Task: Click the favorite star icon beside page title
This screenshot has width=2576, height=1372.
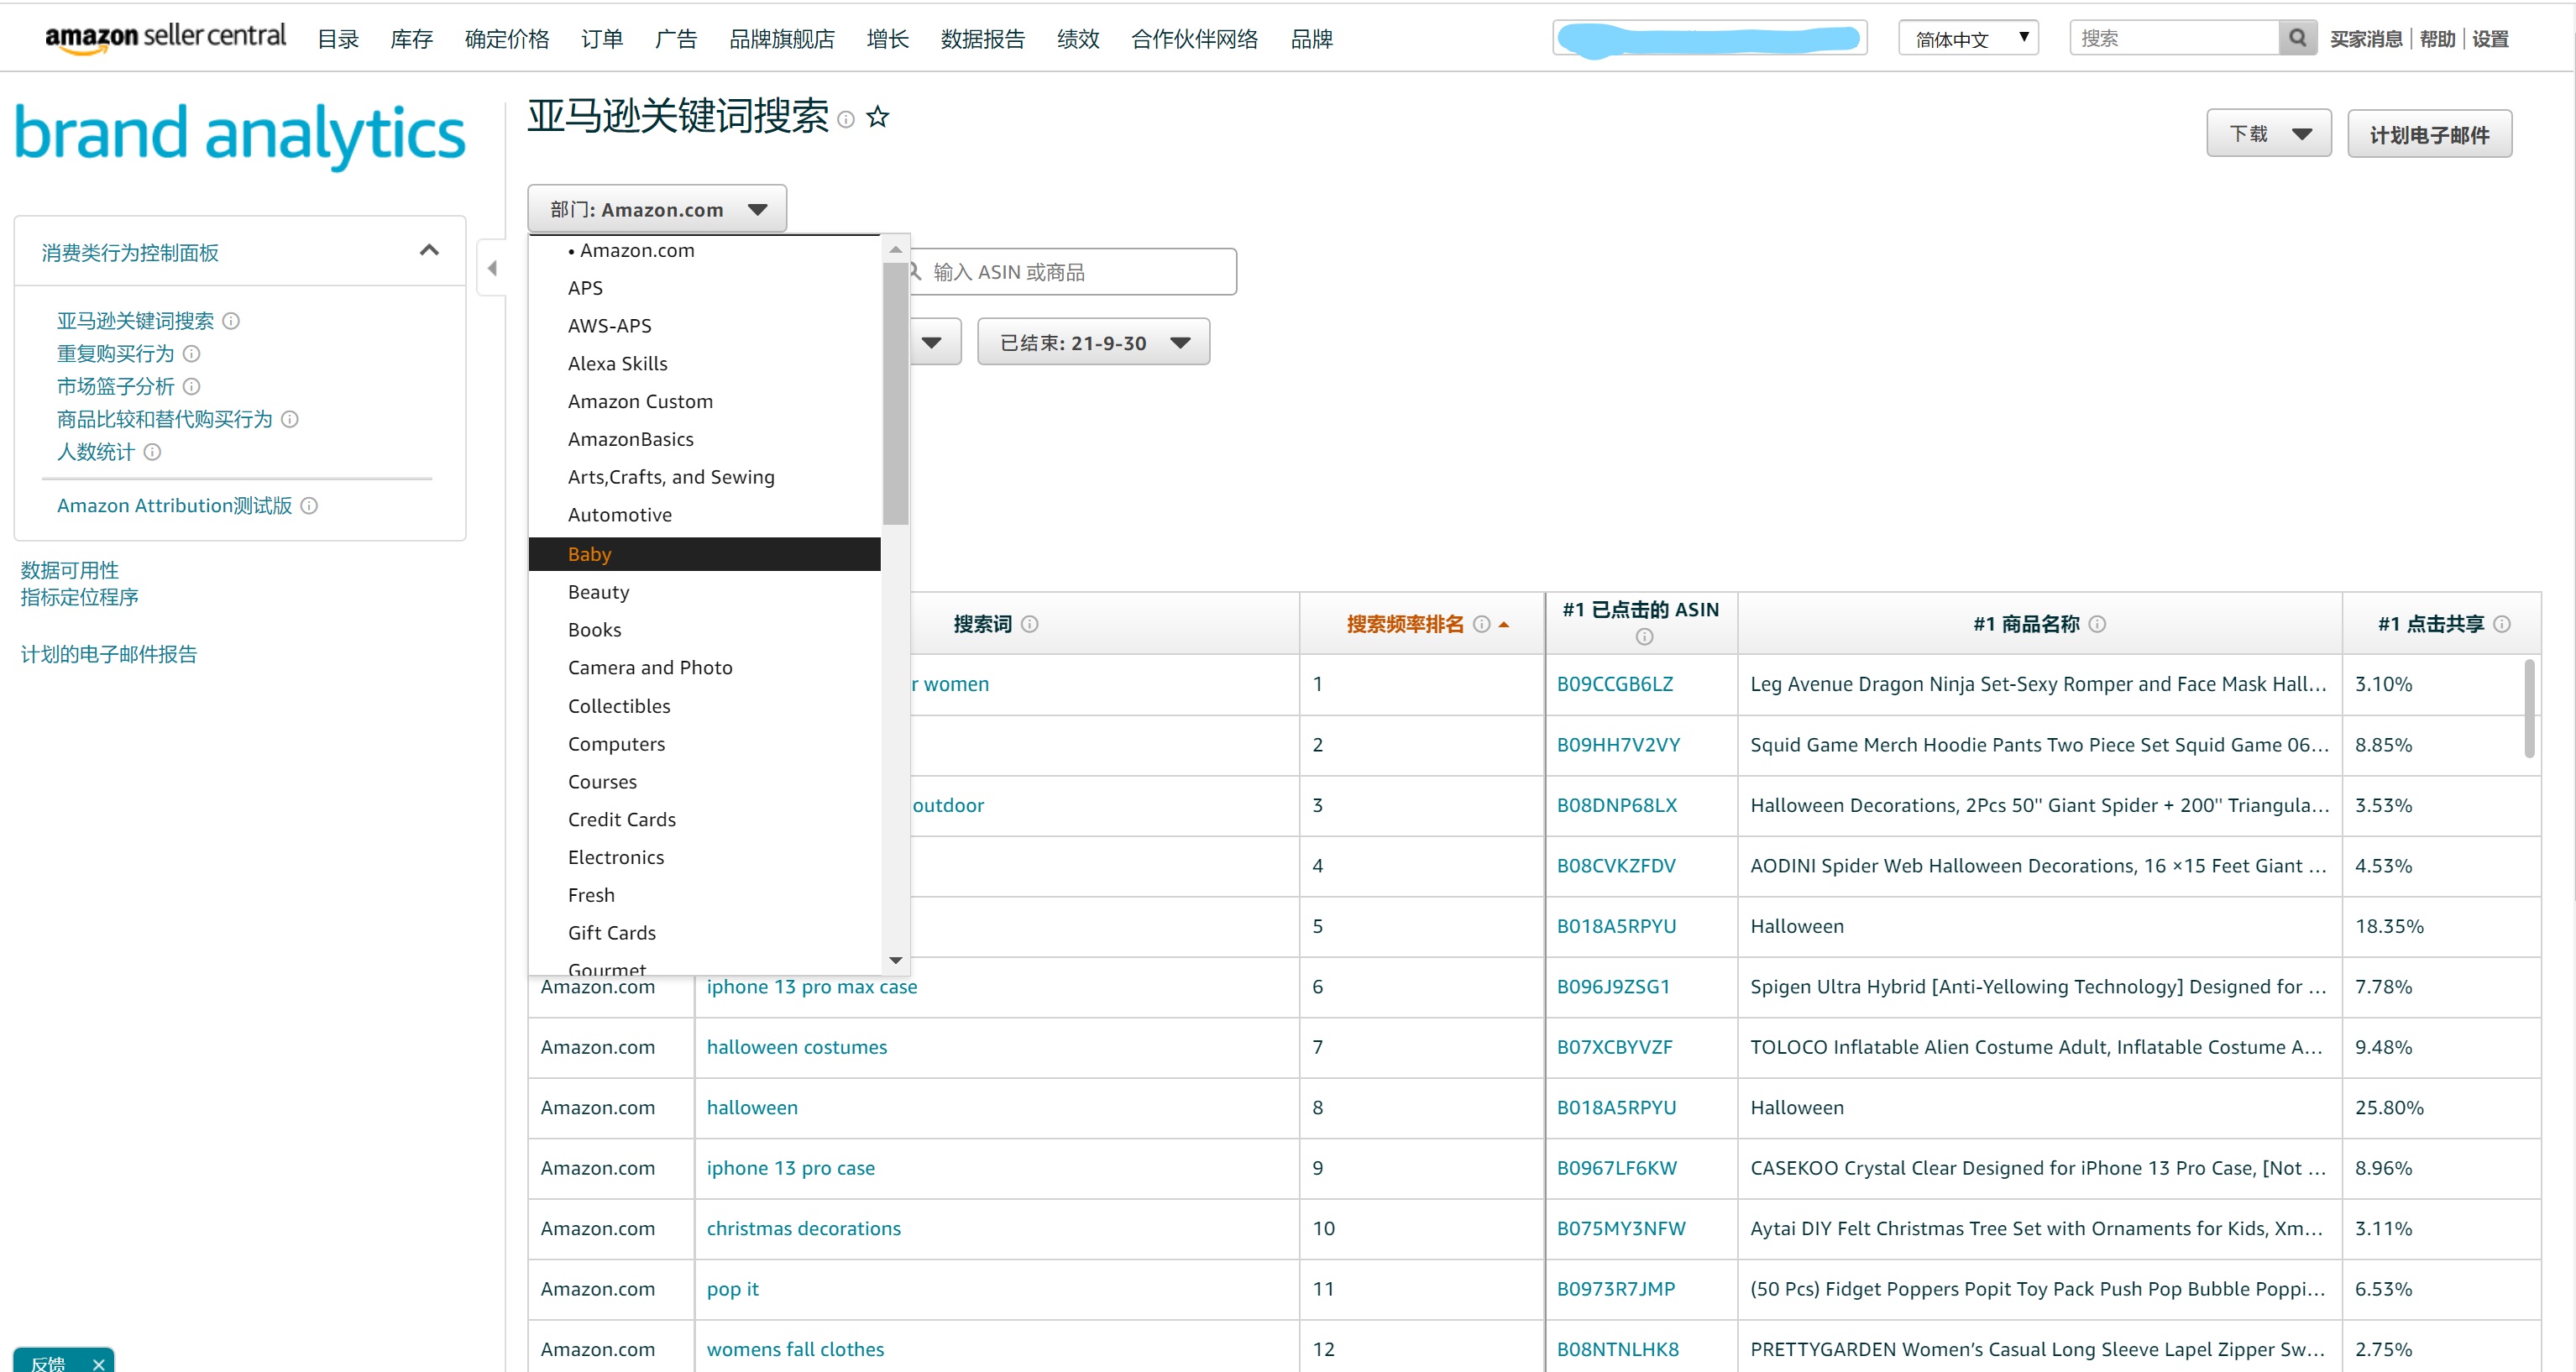Action: [877, 117]
